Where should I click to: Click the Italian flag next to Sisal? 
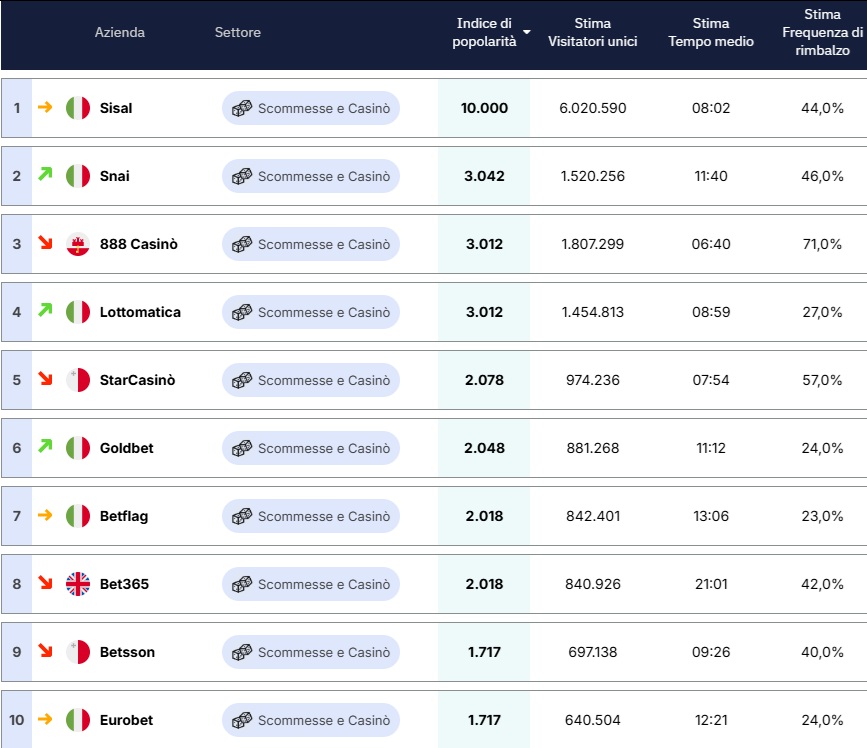[77, 108]
